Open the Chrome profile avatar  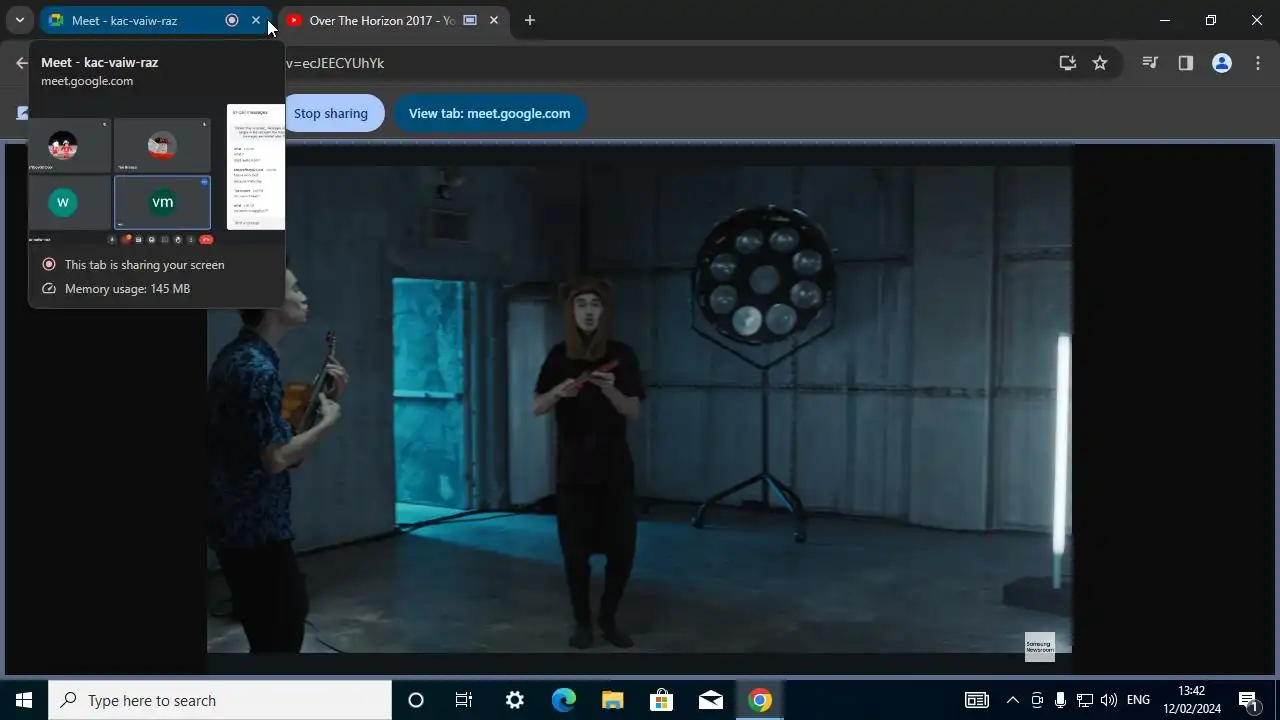coord(1222,63)
